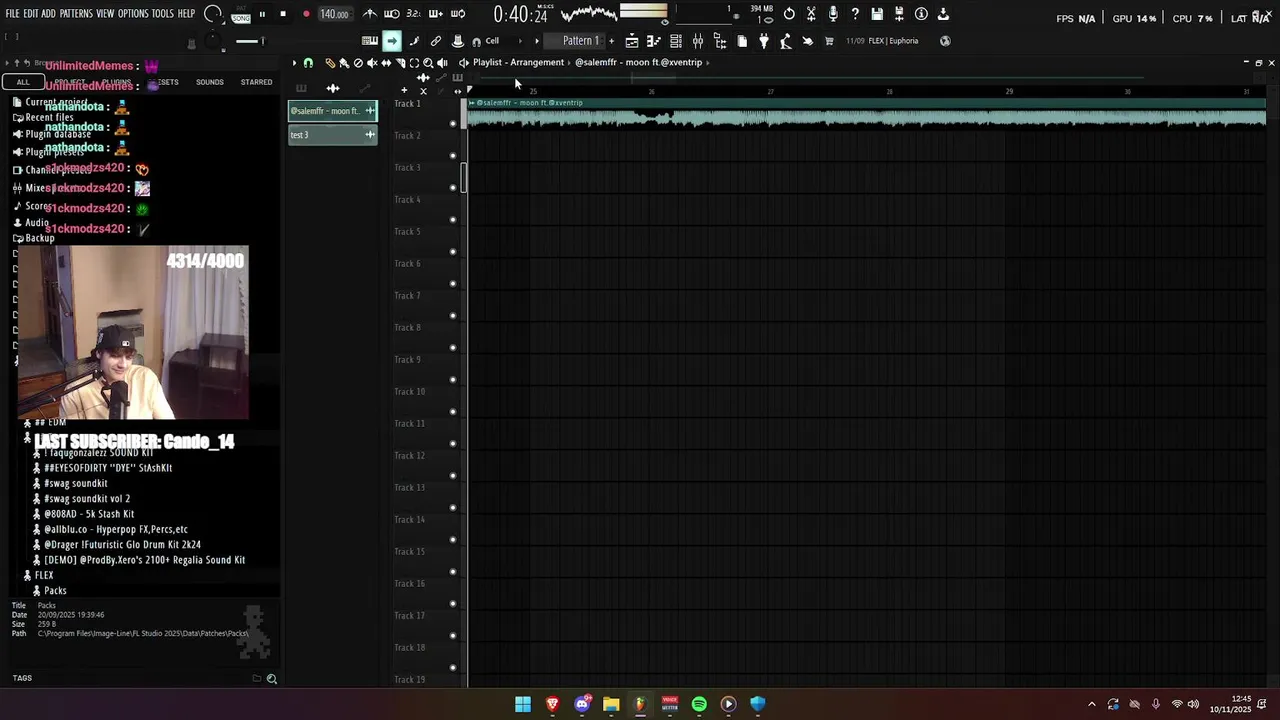The height and width of the screenshot is (720, 1280).
Task: Click the export/render download icon
Action: coord(943,14)
